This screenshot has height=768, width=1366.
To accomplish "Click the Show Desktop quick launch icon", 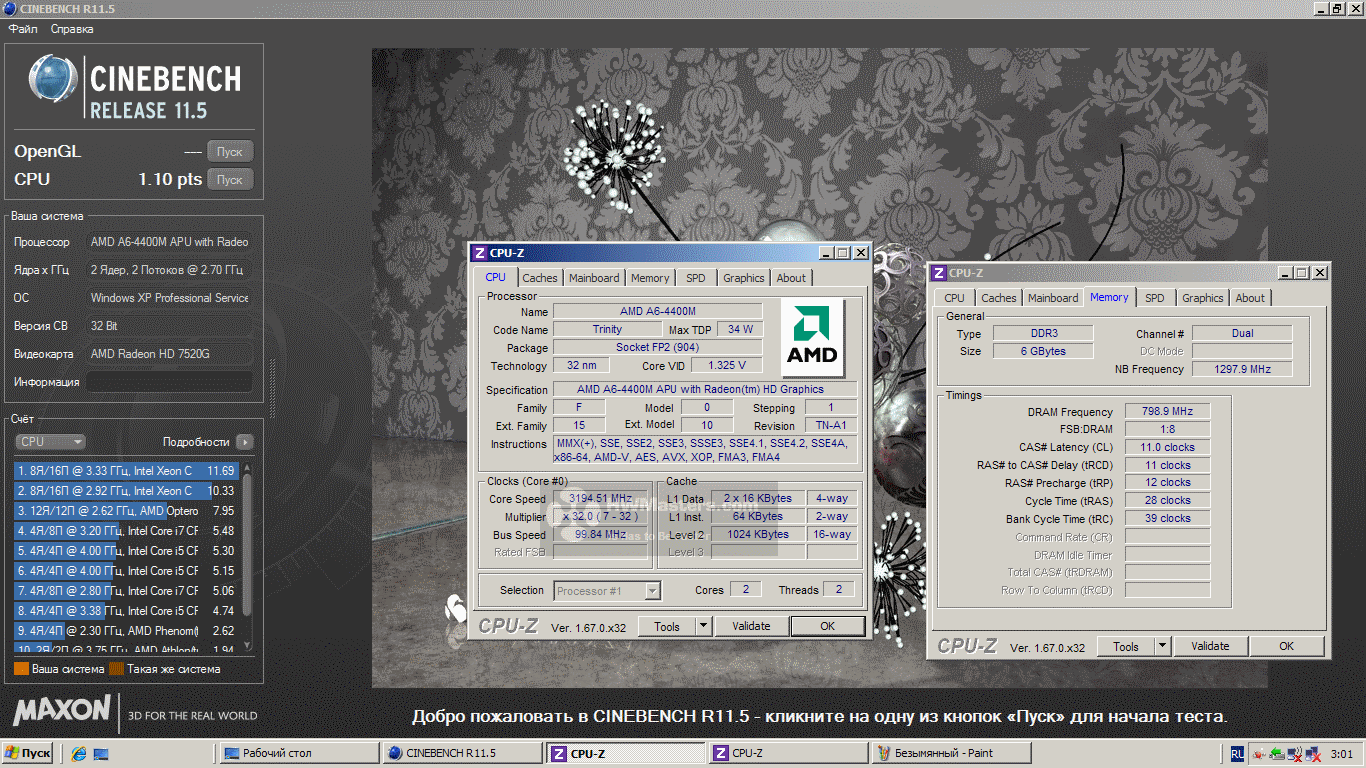I will [x=102, y=753].
